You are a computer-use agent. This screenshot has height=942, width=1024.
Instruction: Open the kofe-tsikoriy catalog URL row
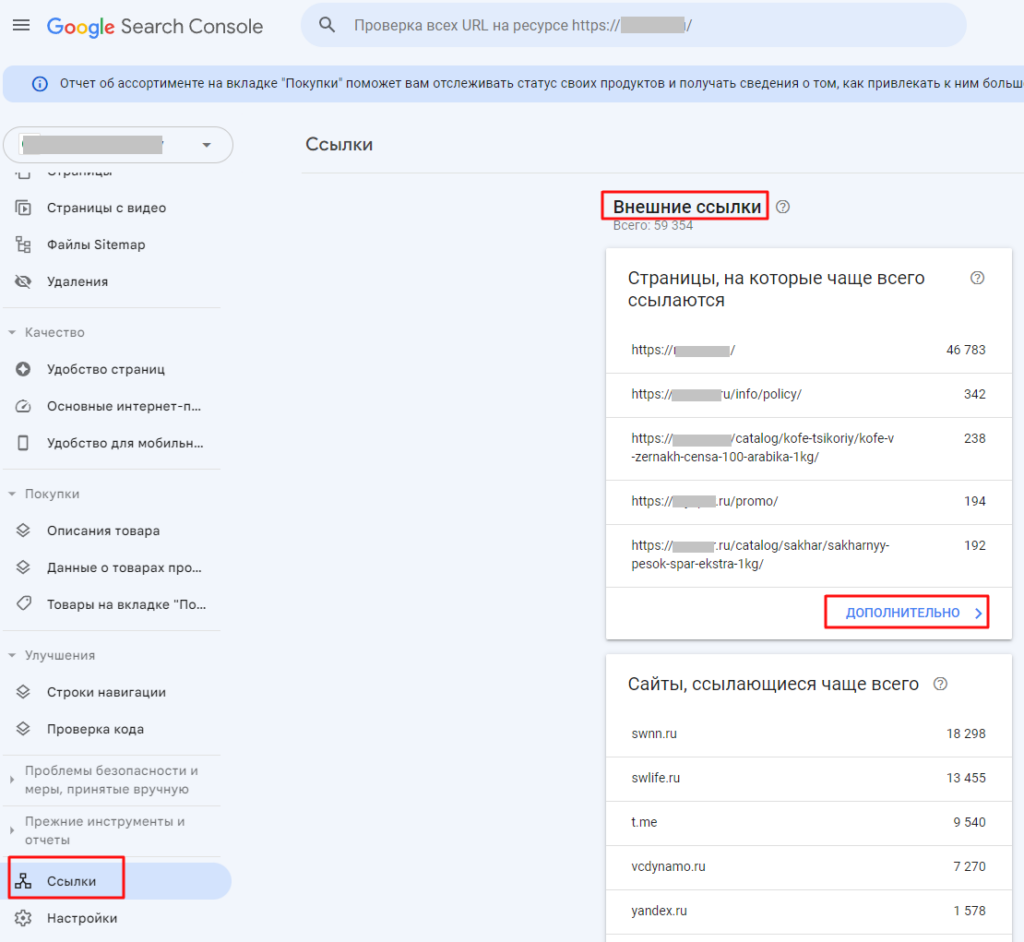[x=808, y=448]
